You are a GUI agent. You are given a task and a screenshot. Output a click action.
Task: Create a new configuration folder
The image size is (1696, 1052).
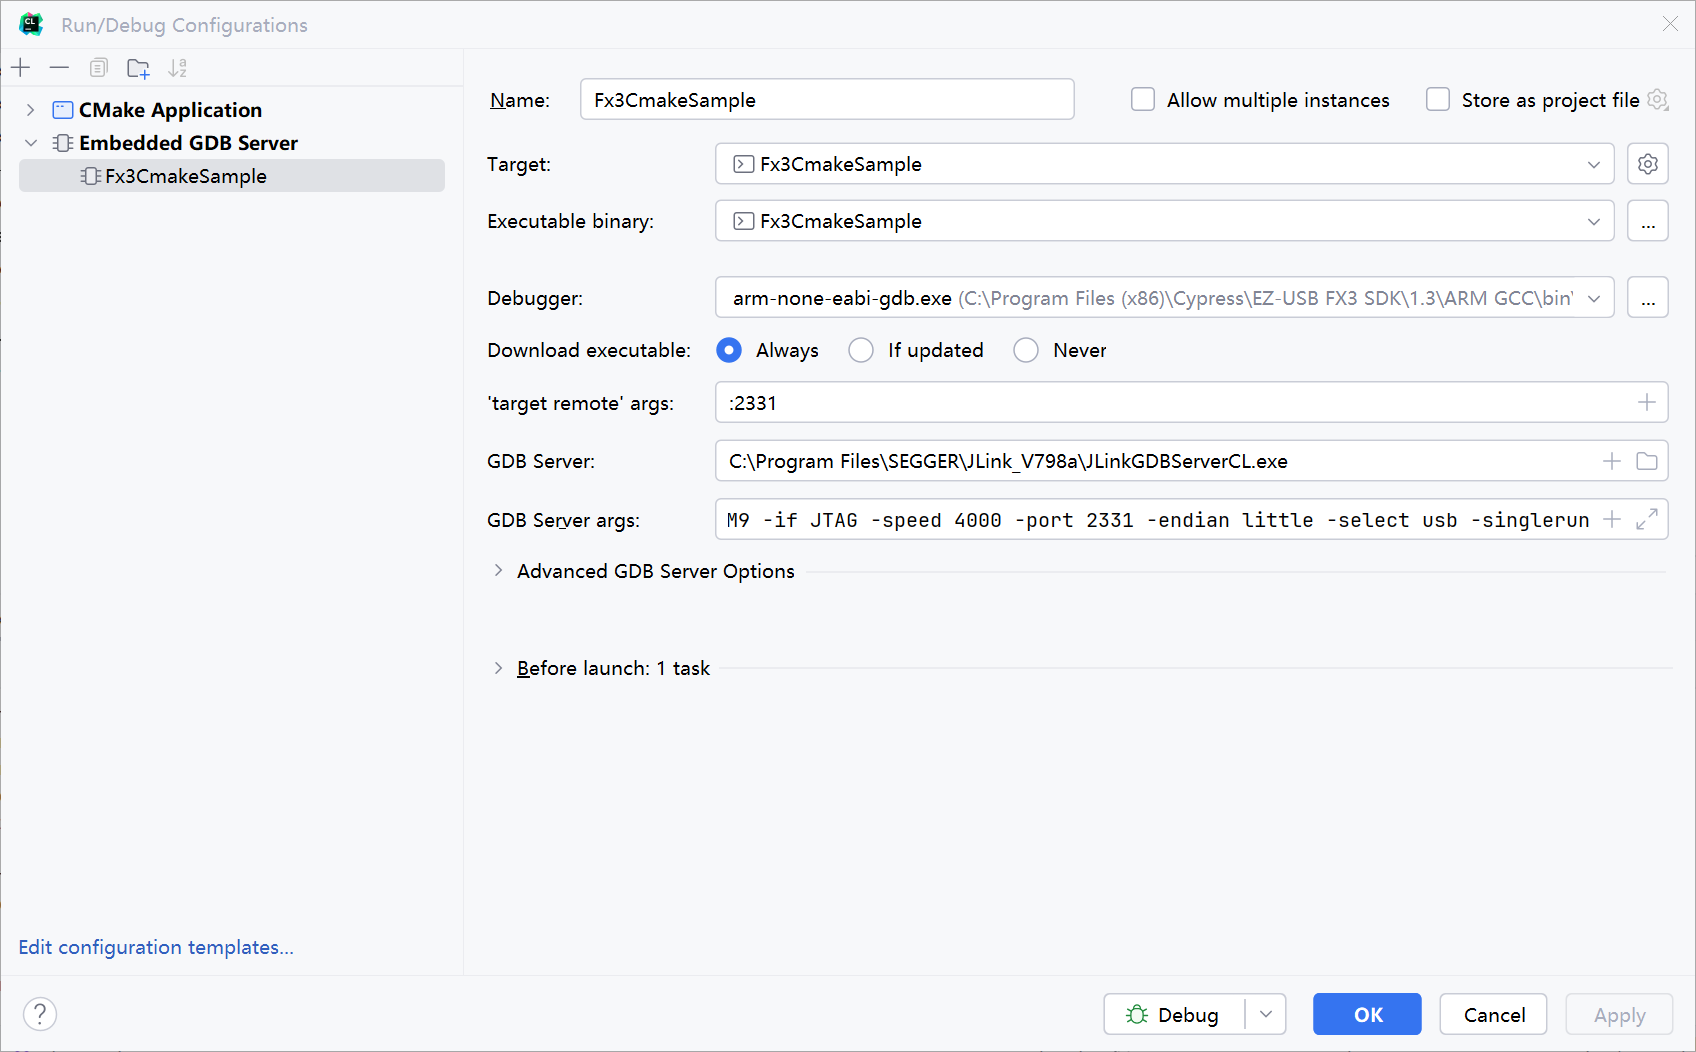point(138,67)
